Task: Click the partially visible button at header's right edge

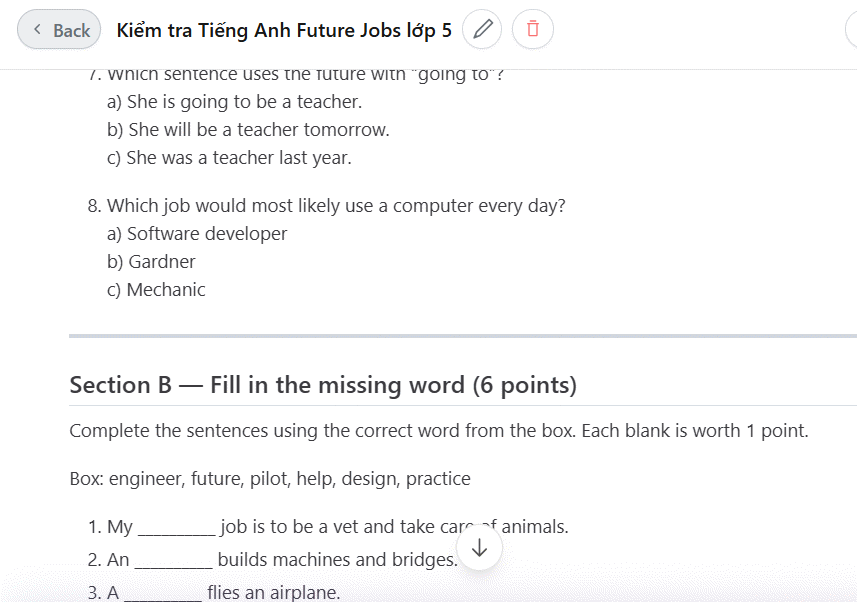Action: [x=851, y=30]
